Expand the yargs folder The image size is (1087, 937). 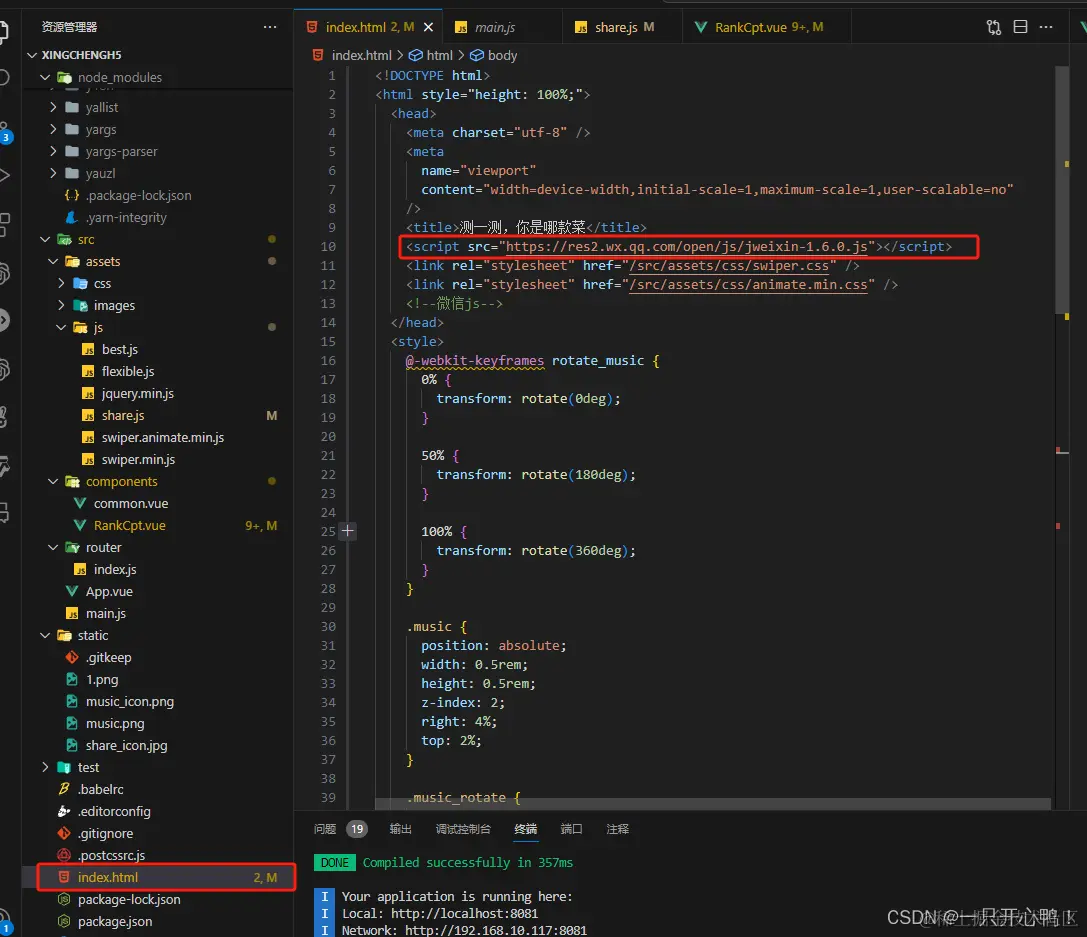coord(53,130)
